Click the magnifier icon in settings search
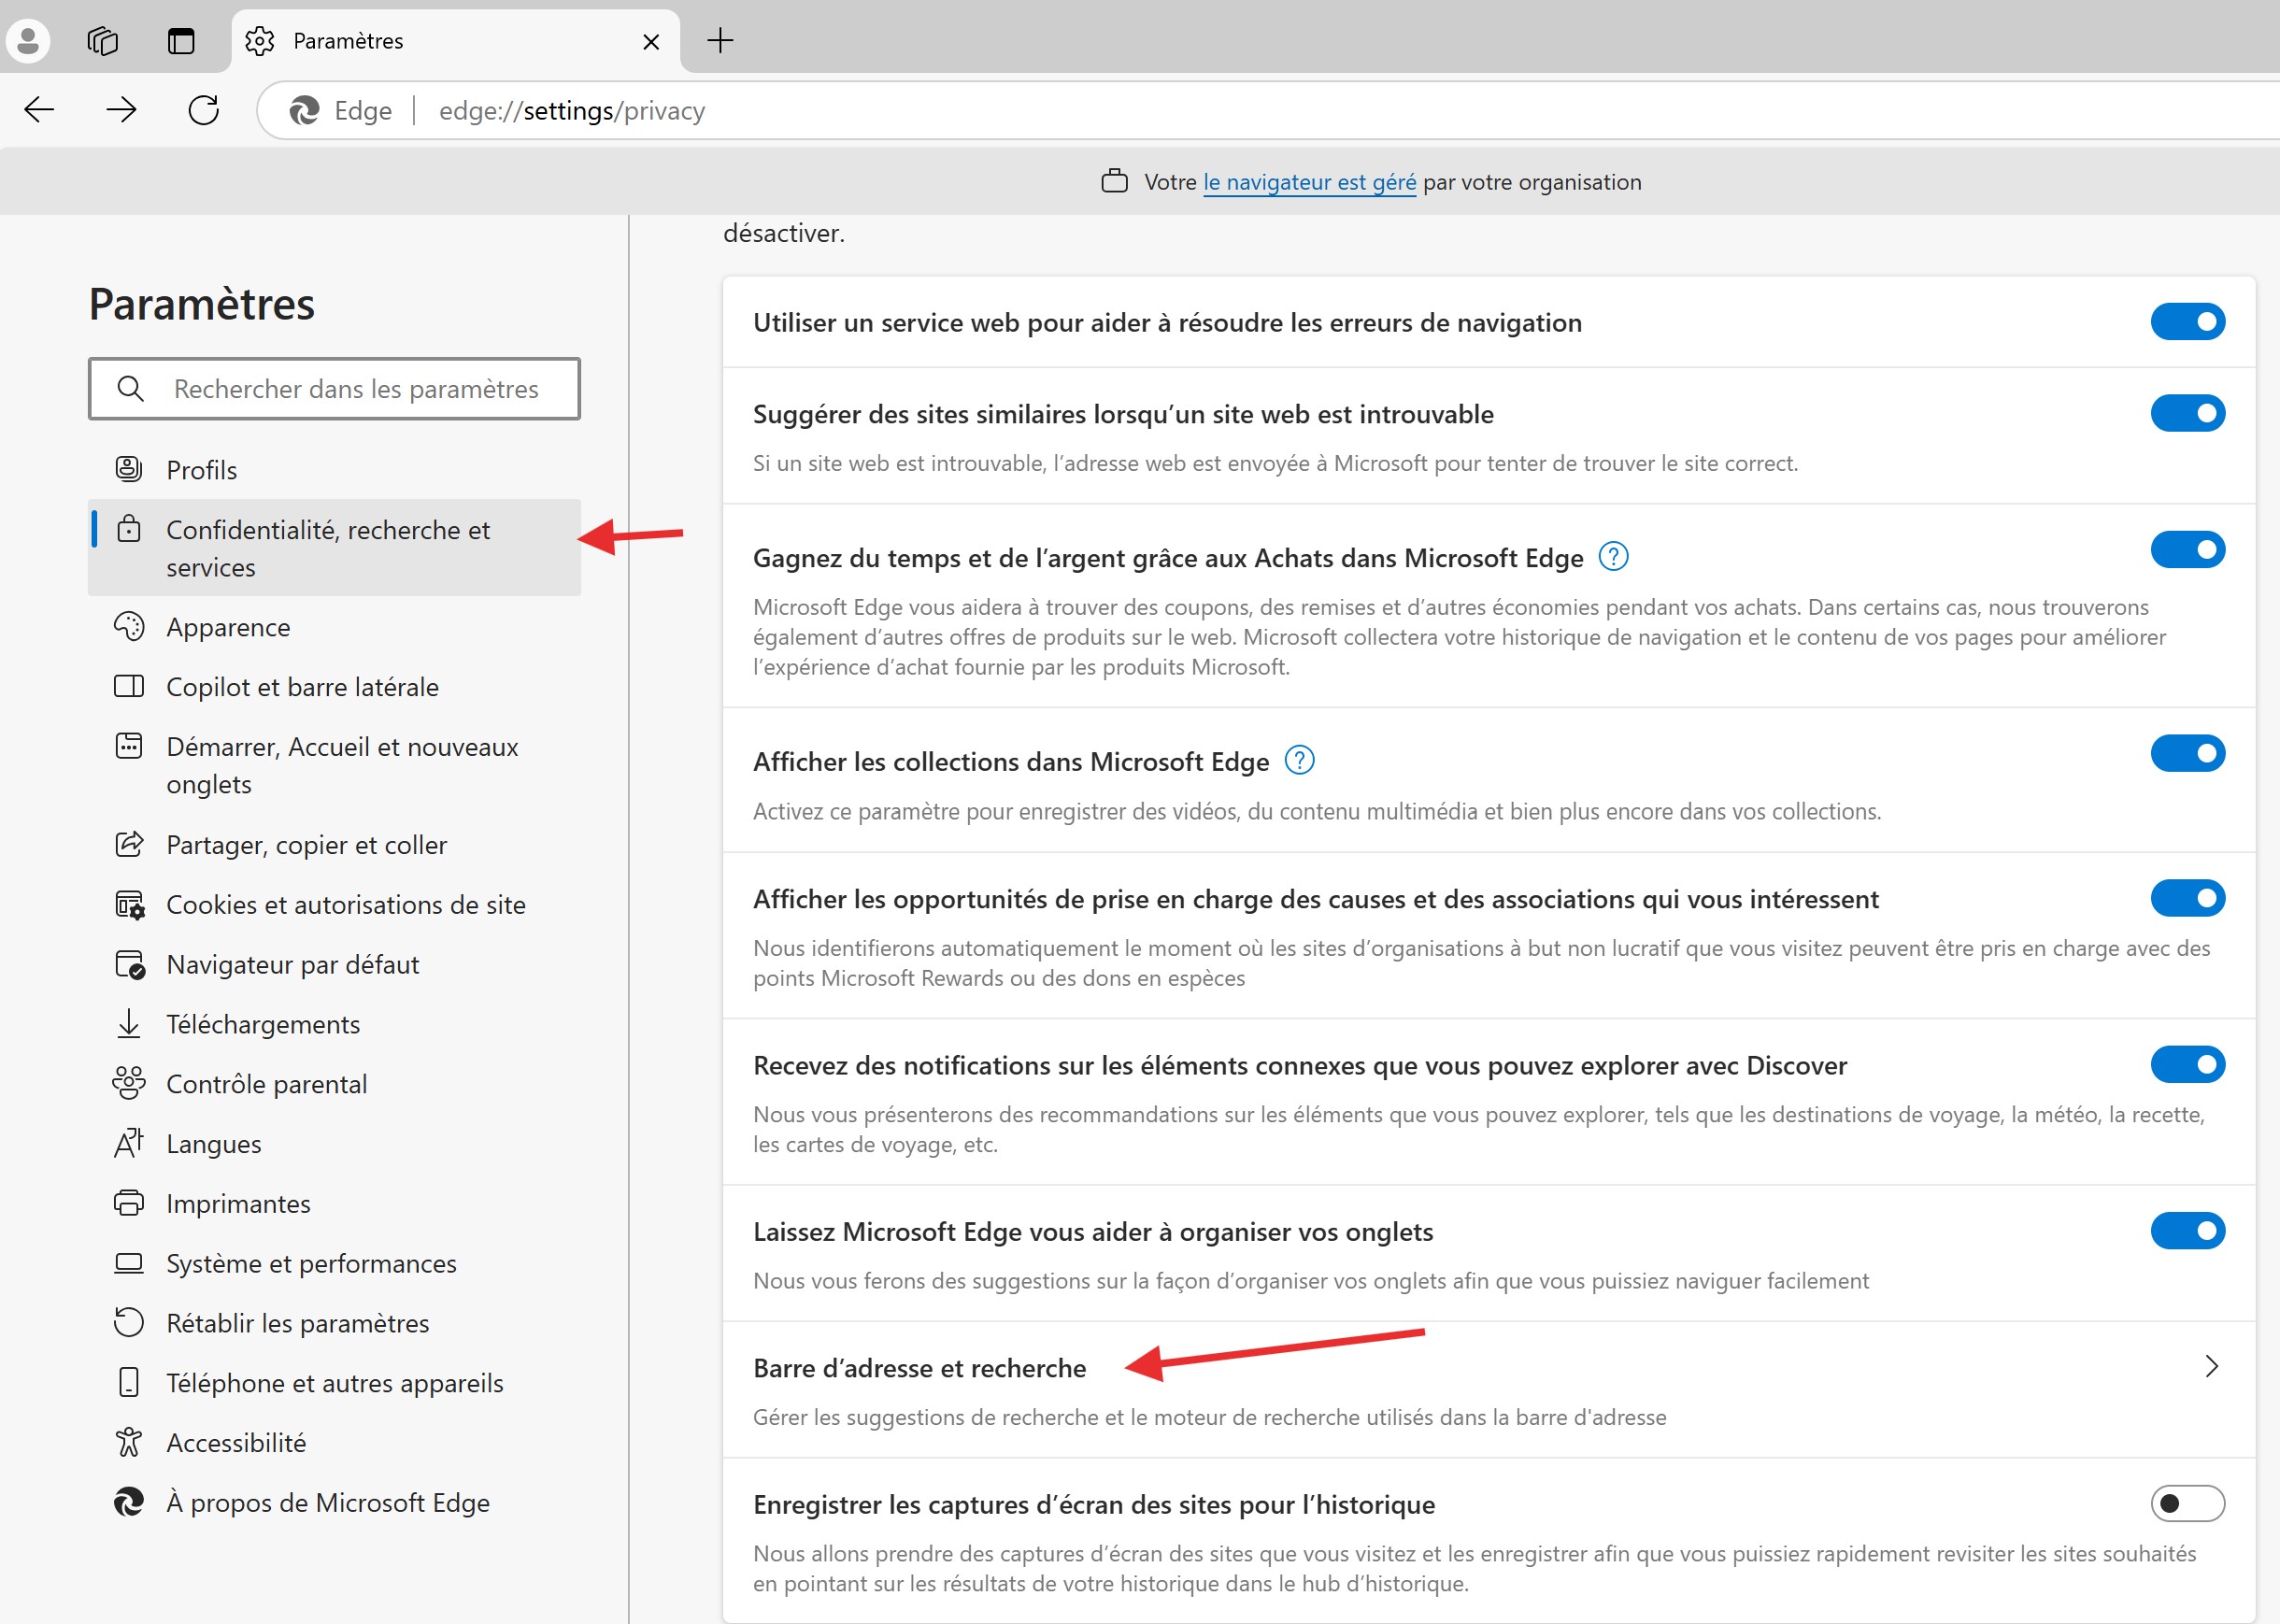 point(130,388)
